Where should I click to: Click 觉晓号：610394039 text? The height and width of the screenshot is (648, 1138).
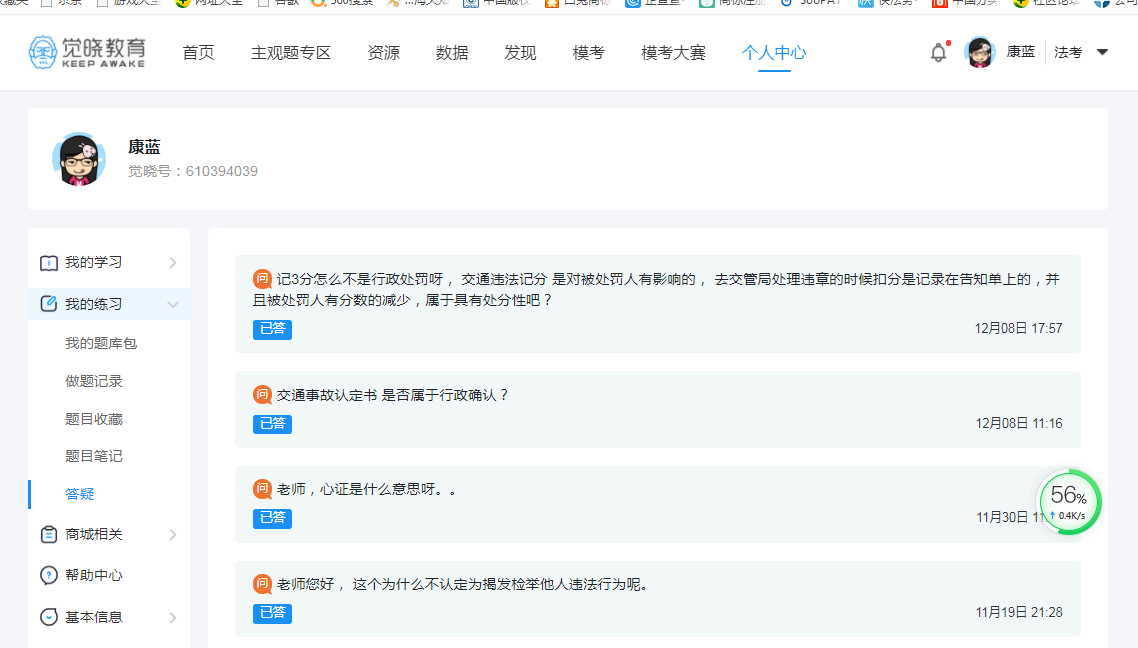click(193, 171)
